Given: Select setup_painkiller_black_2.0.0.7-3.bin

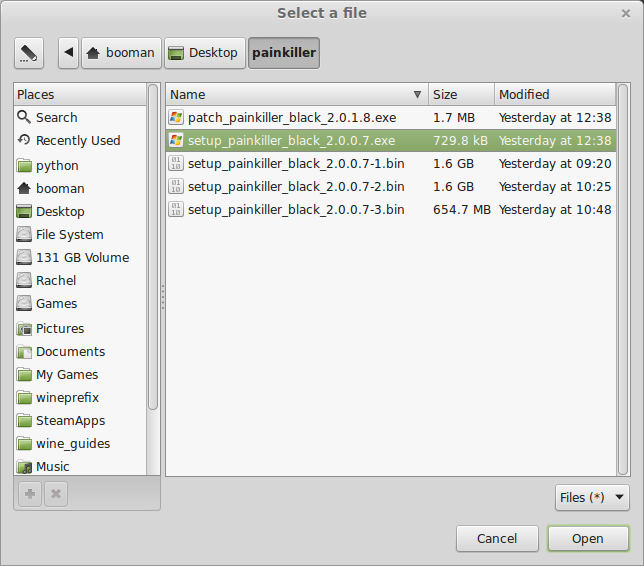Looking at the screenshot, I should click(391, 209).
